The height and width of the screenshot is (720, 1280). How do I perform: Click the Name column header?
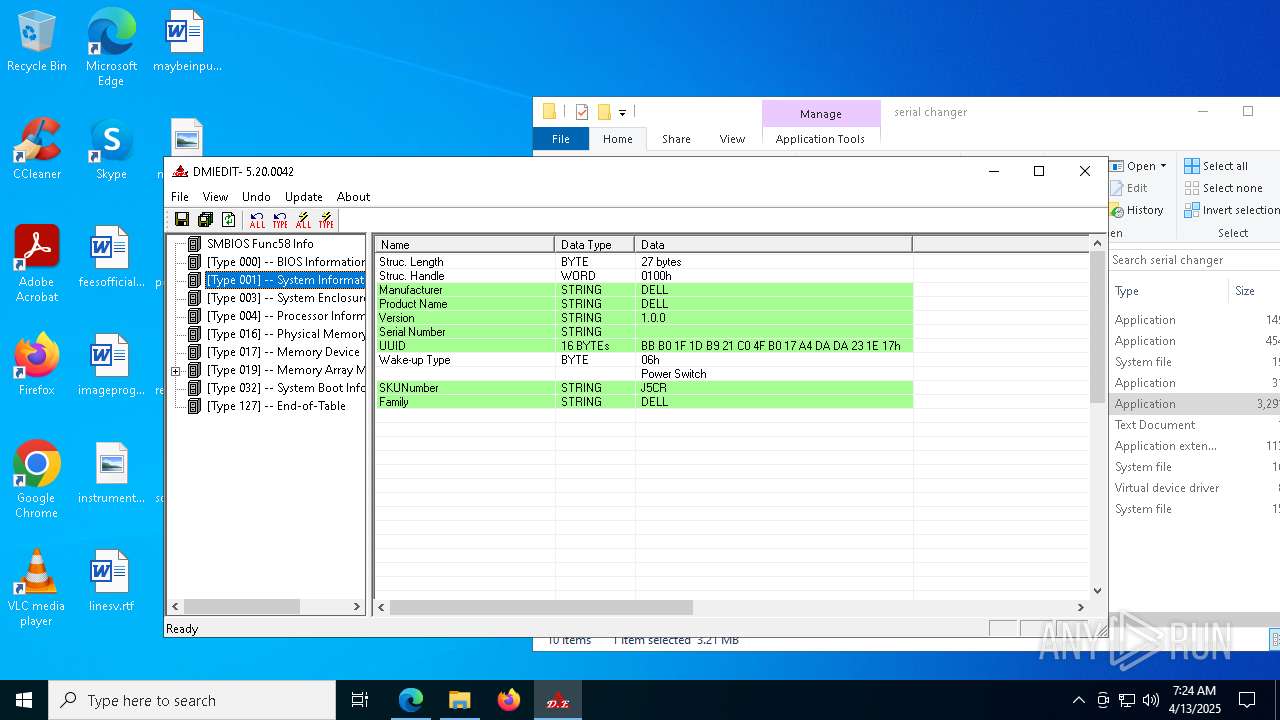tap(464, 244)
